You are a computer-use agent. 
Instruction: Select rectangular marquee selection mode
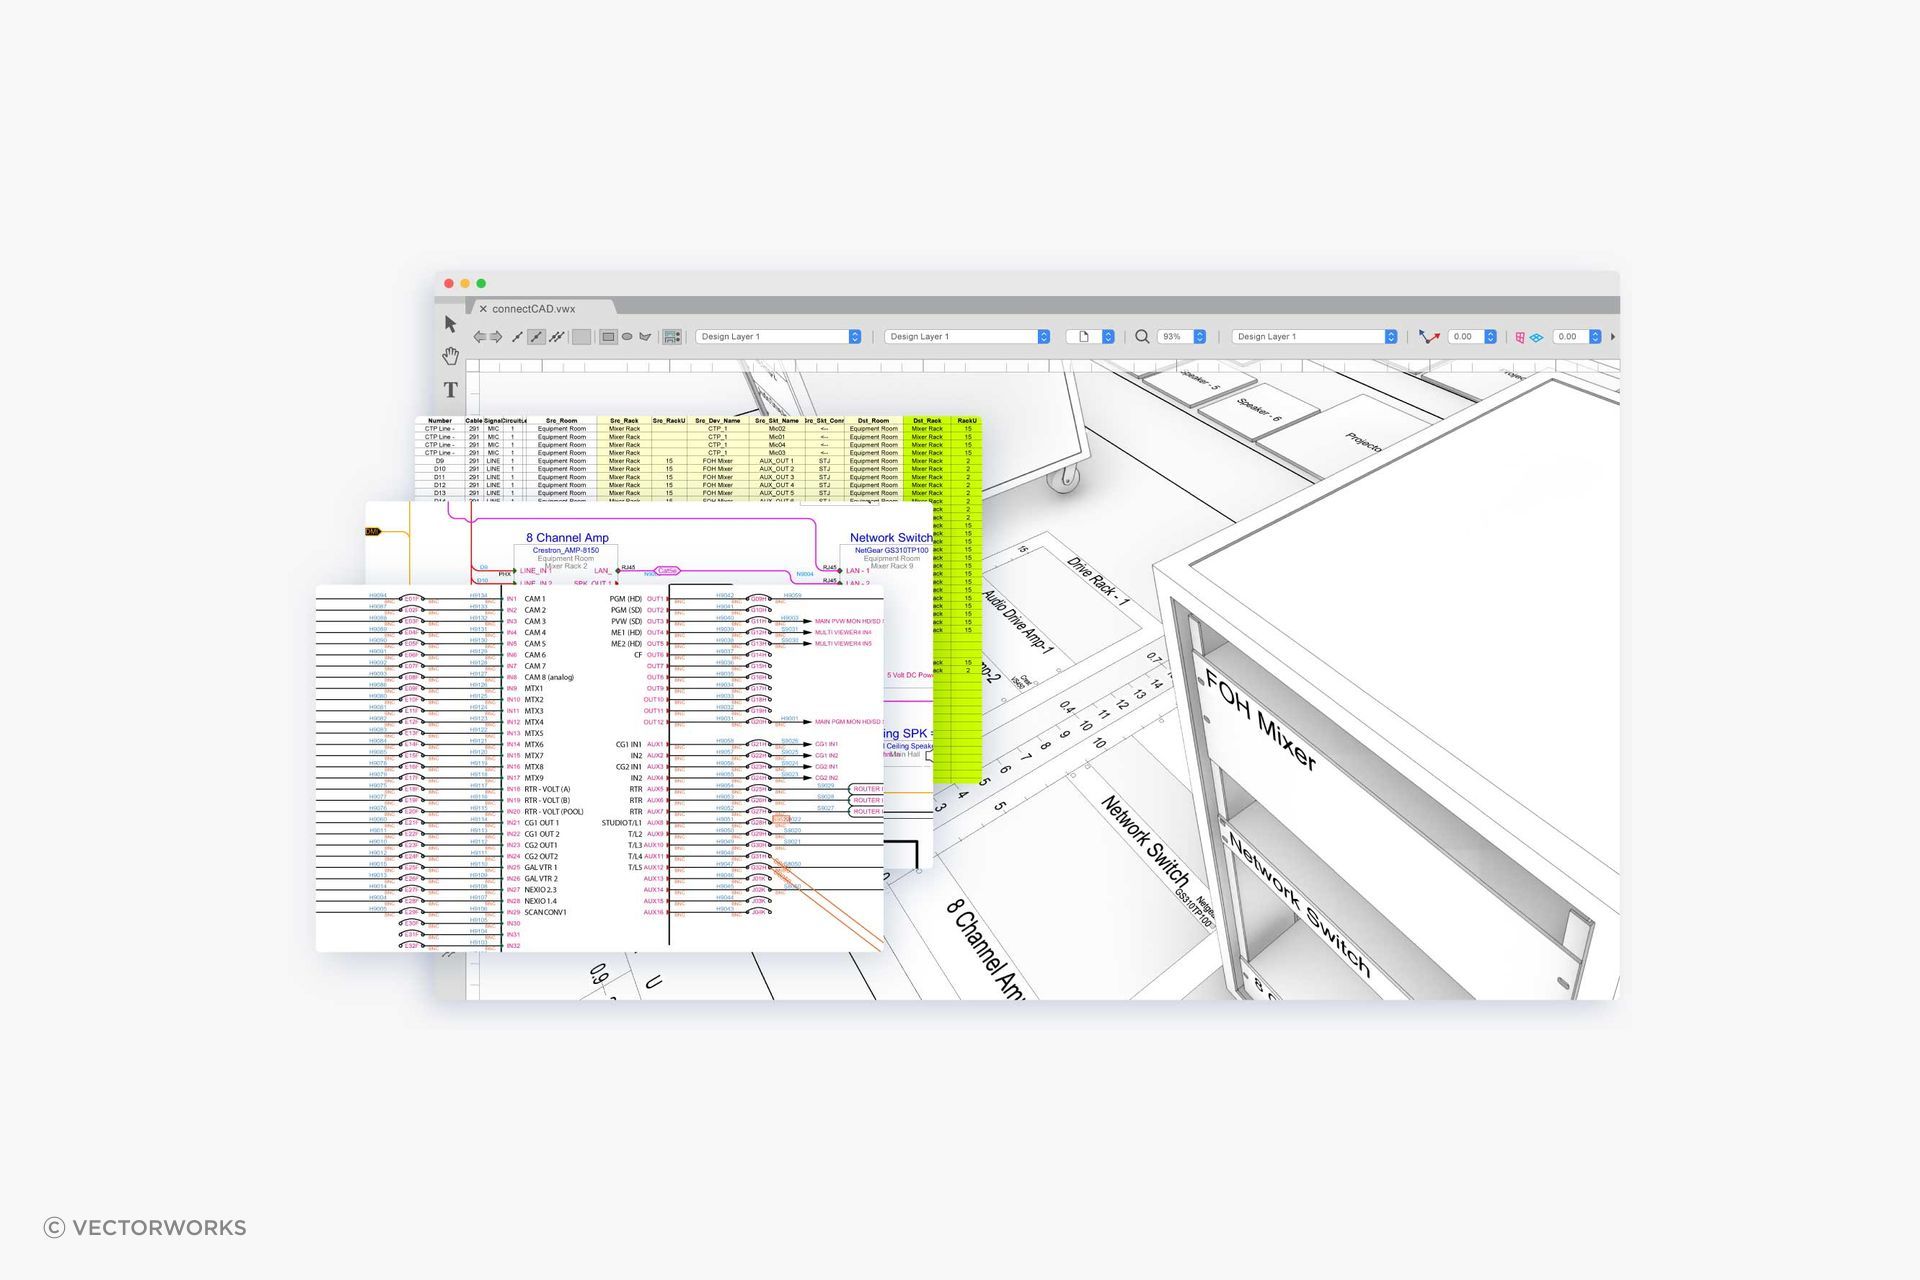pos(608,337)
